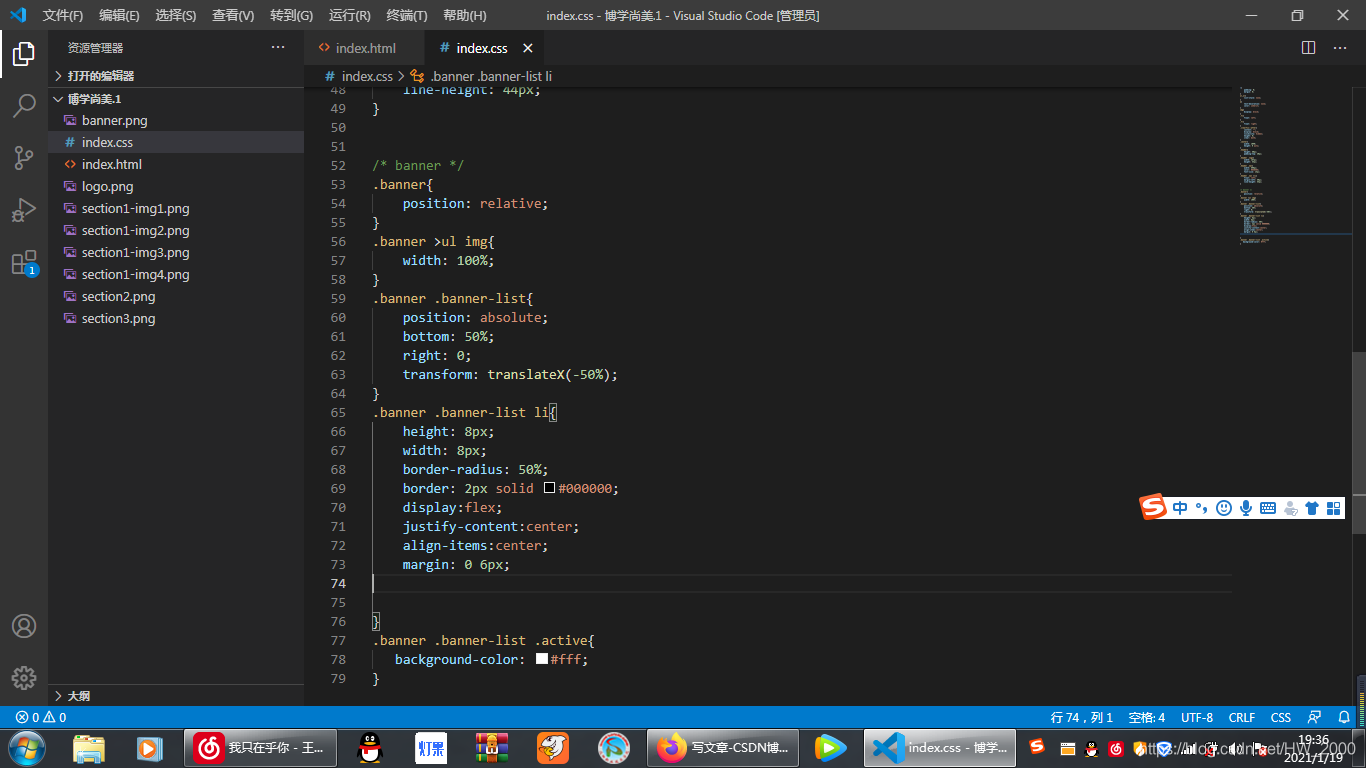The image size is (1366, 768).
Task: Open section1-img1.png file
Action: point(176,208)
